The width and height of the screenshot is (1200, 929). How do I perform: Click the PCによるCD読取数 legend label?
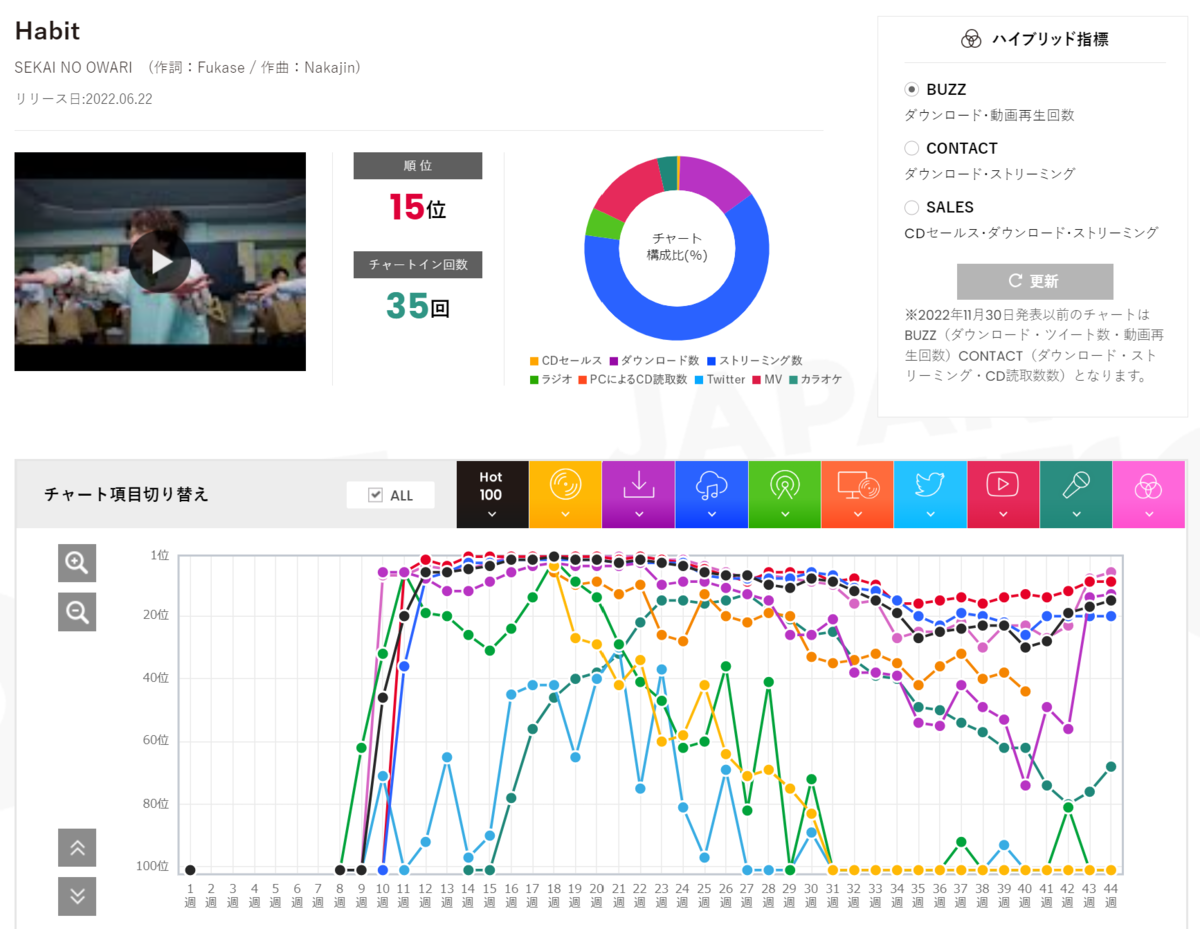coord(638,380)
